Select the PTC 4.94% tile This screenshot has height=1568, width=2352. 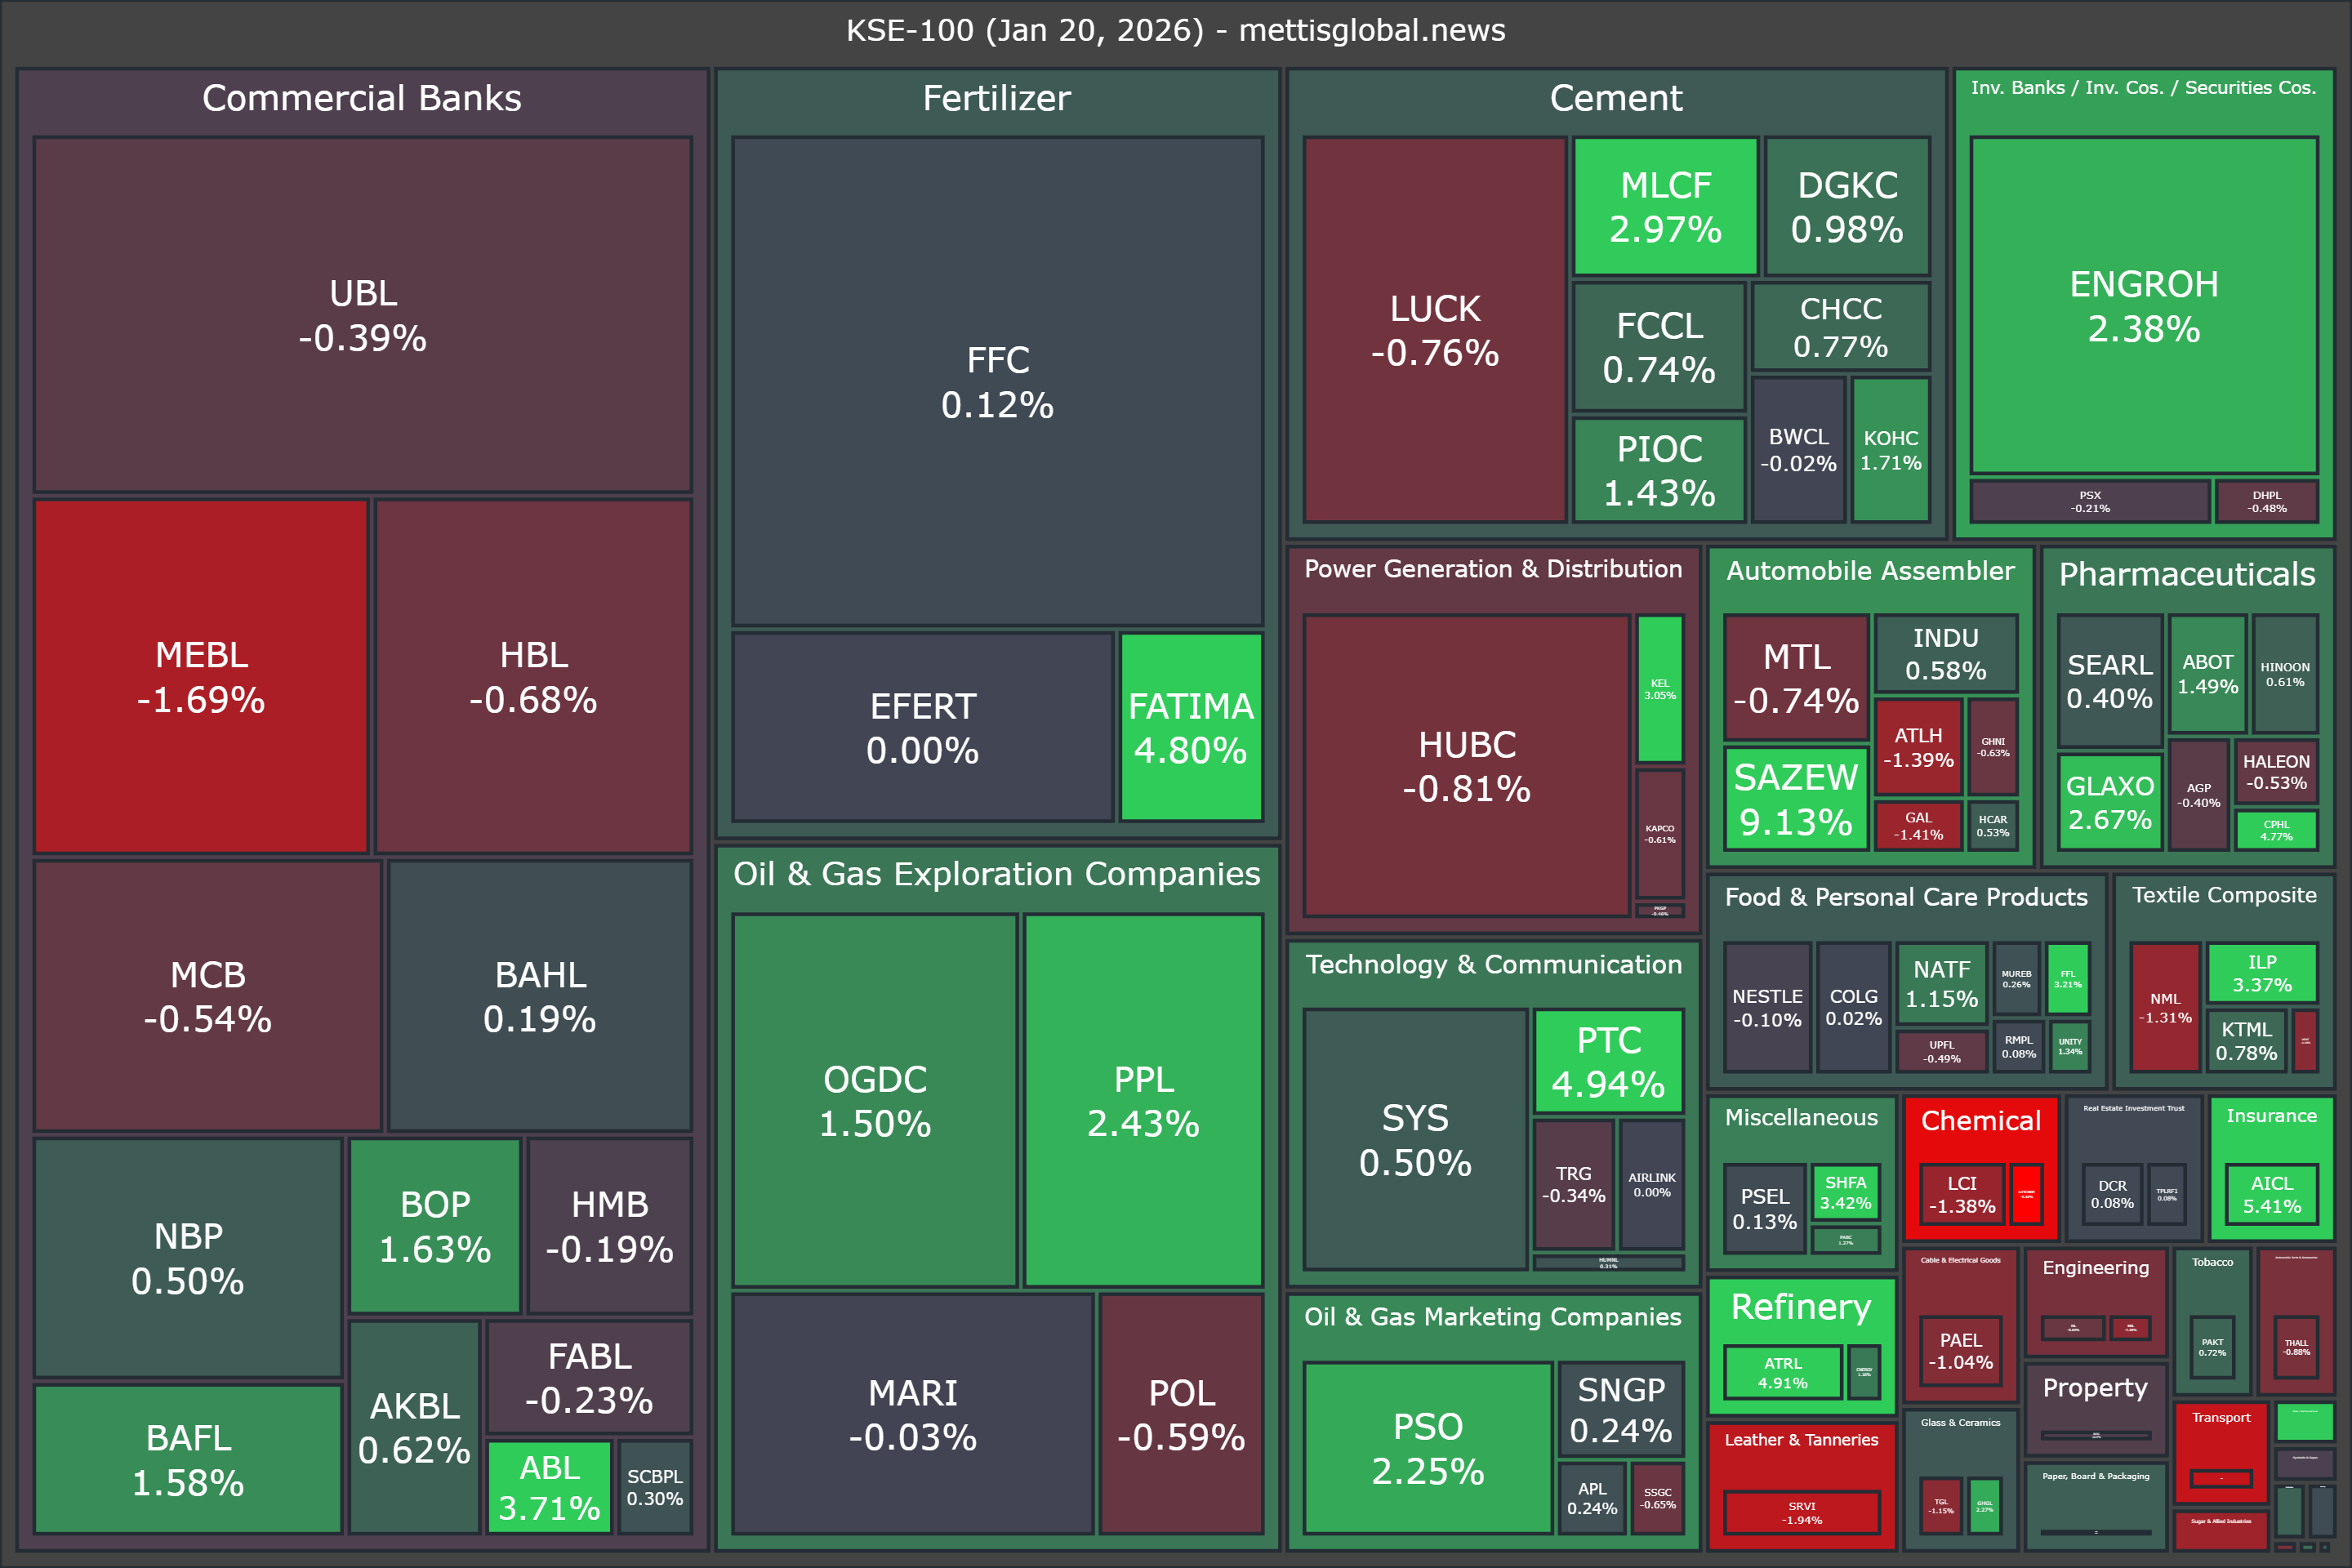pos(1608,1061)
